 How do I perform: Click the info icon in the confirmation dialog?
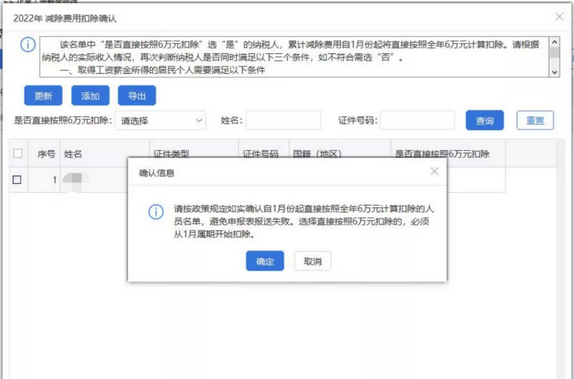(156, 212)
